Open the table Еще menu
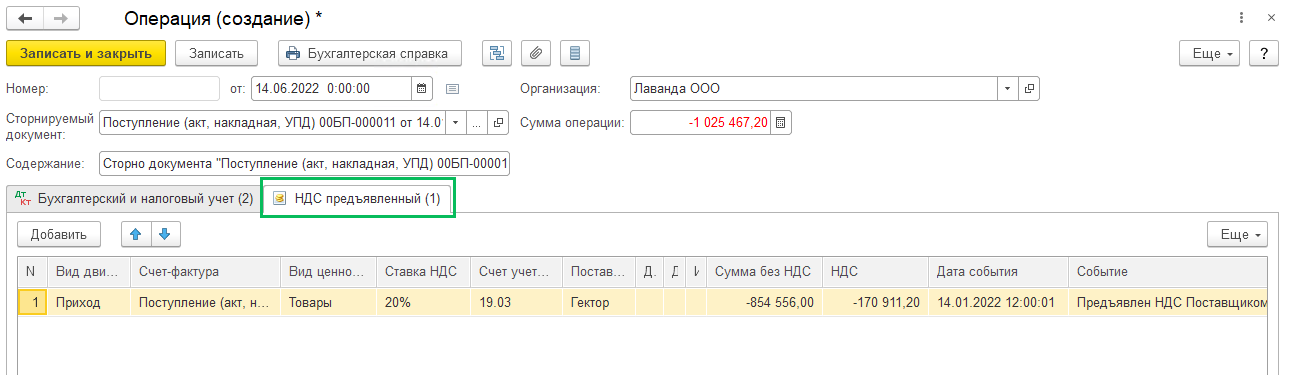1290x375 pixels. (1238, 234)
